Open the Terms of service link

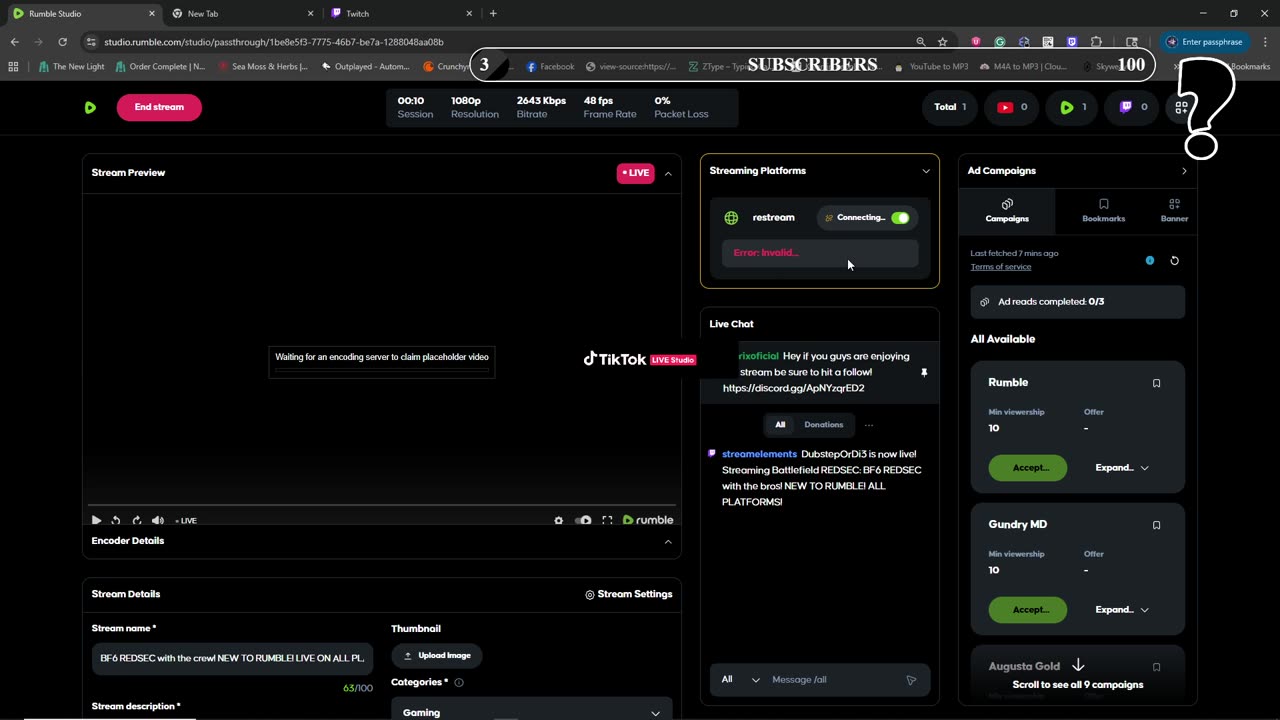coord(1000,267)
